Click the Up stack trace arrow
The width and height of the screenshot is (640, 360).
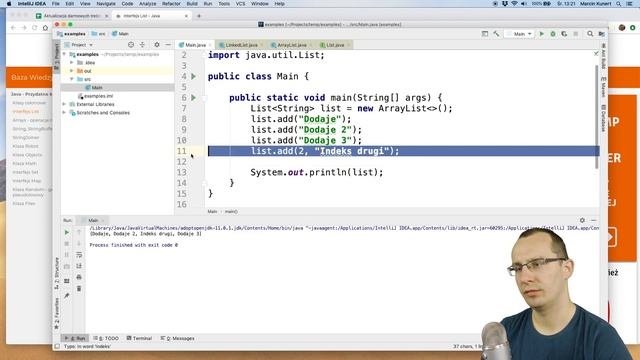point(79,232)
